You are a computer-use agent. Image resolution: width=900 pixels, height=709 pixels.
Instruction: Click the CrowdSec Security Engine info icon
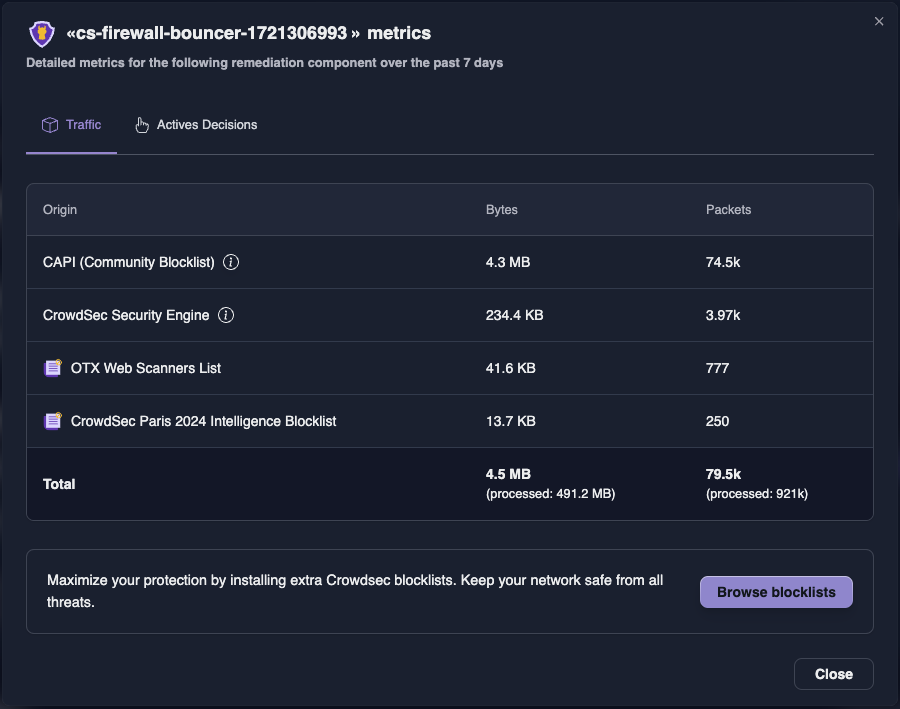click(226, 315)
